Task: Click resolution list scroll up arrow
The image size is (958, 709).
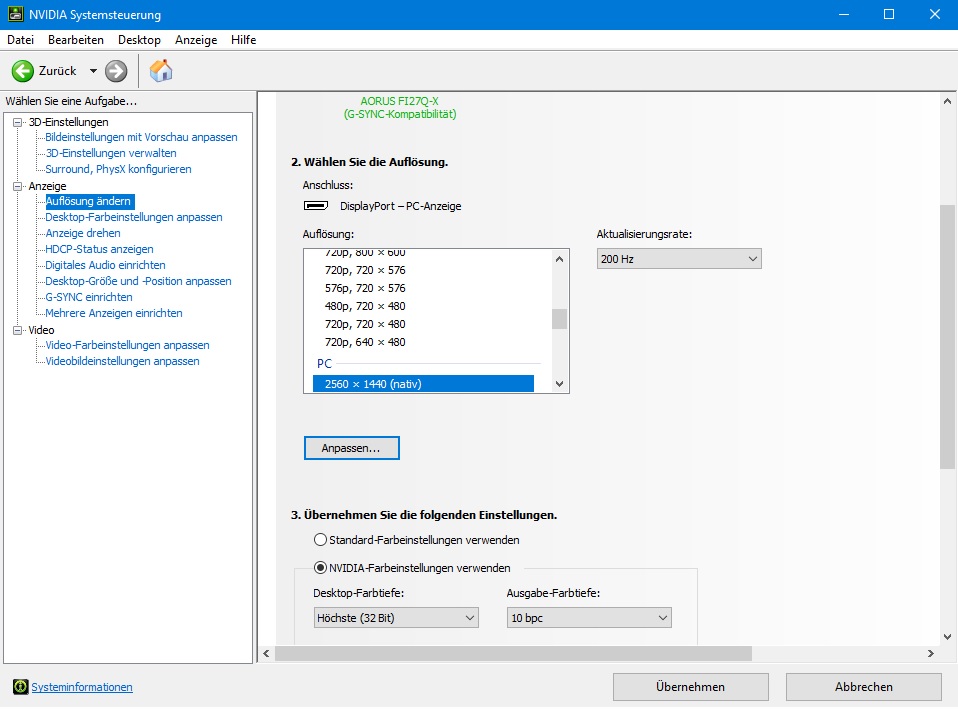Action: click(560, 259)
